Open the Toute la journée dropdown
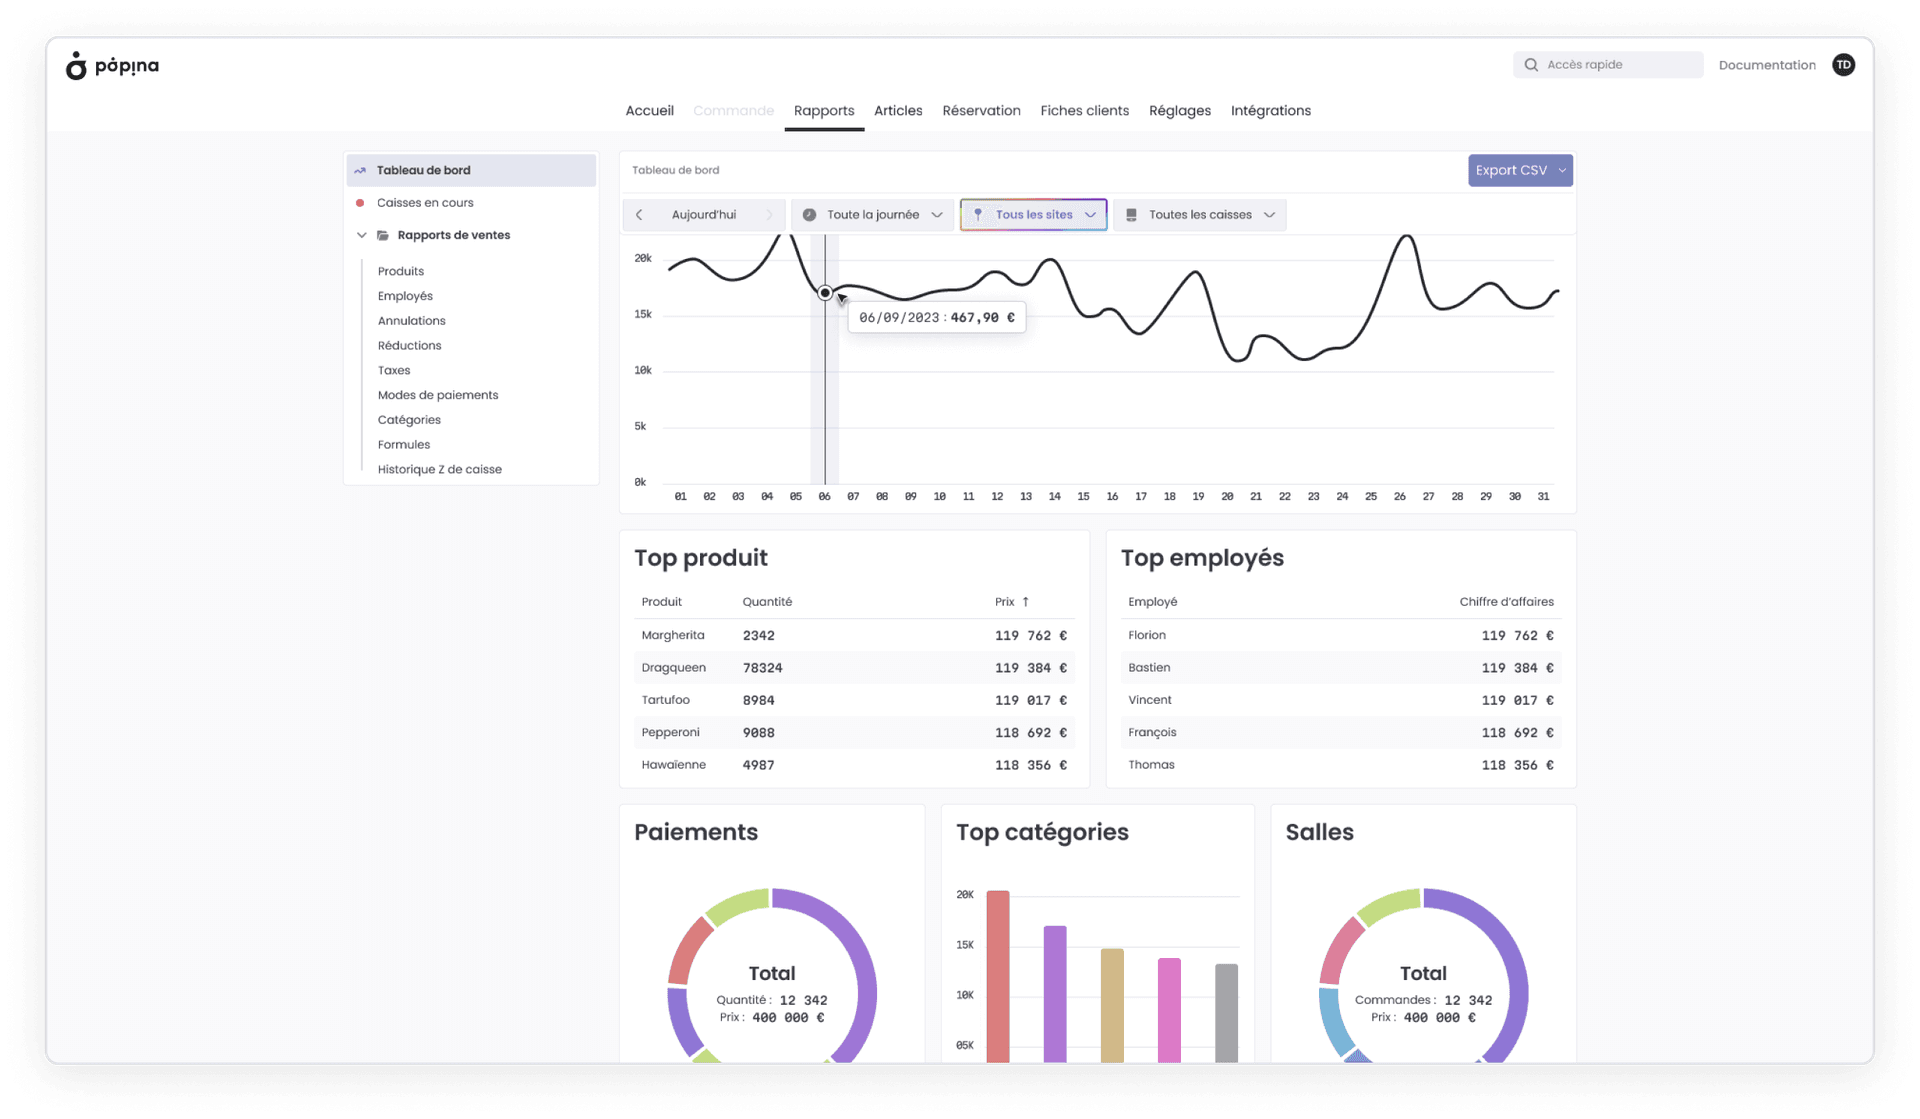Viewport: 1920px width, 1119px height. coord(873,215)
